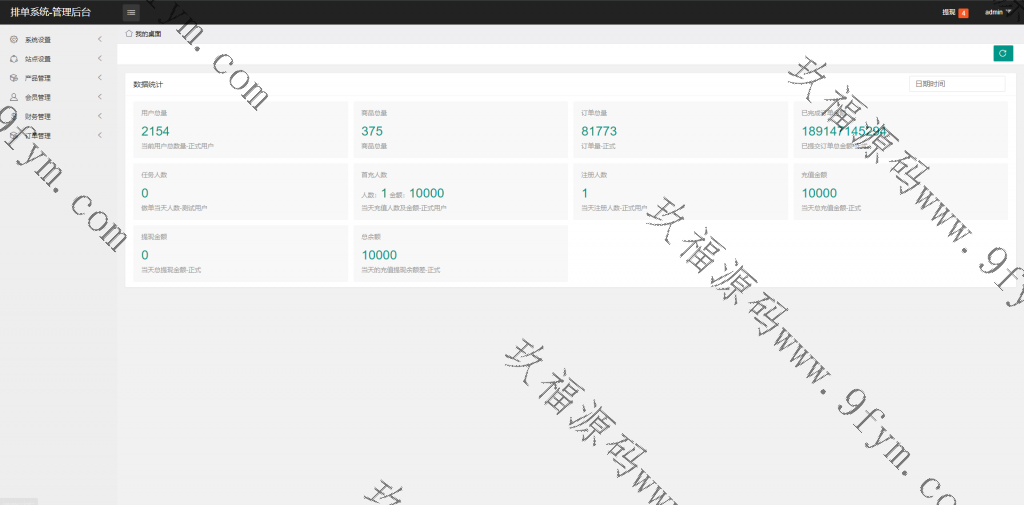
Task: Click the home icon before 我的桌面
Action: (x=129, y=33)
